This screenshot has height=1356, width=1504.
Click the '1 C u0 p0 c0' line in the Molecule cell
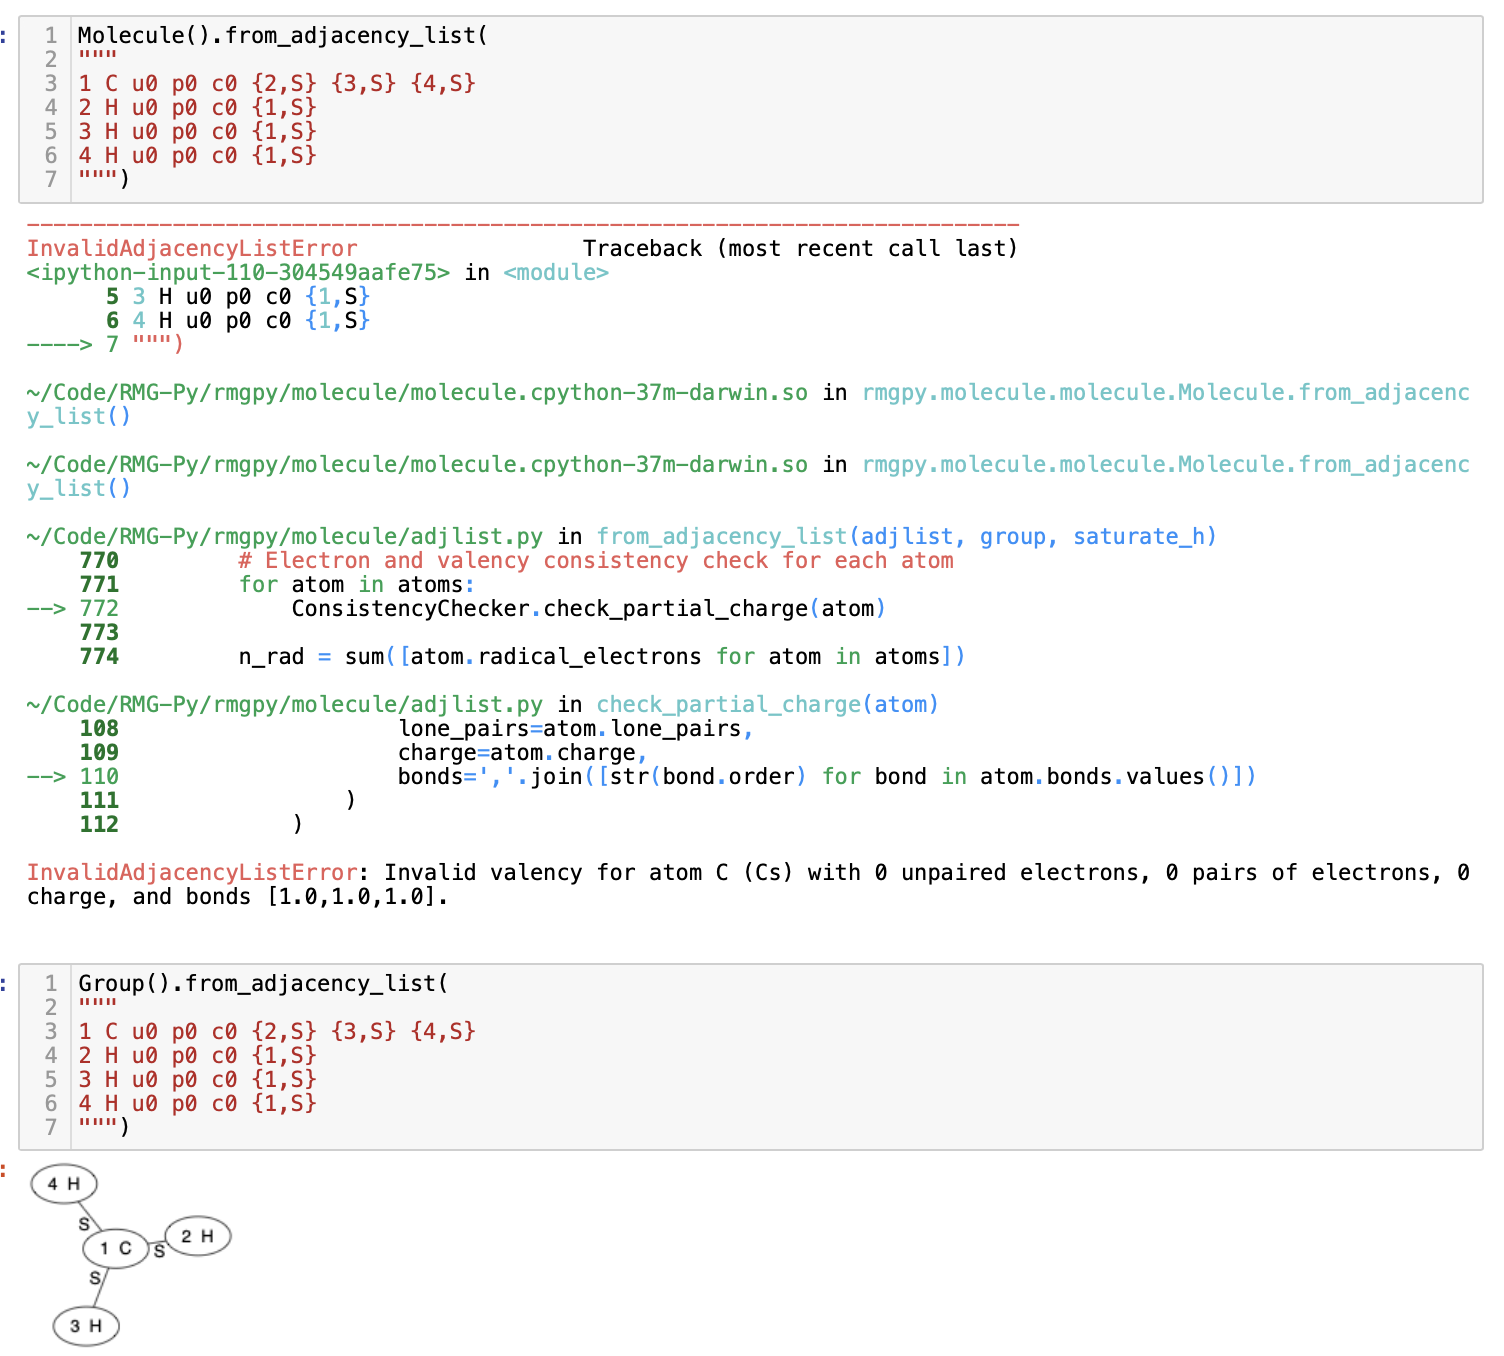coord(277,84)
